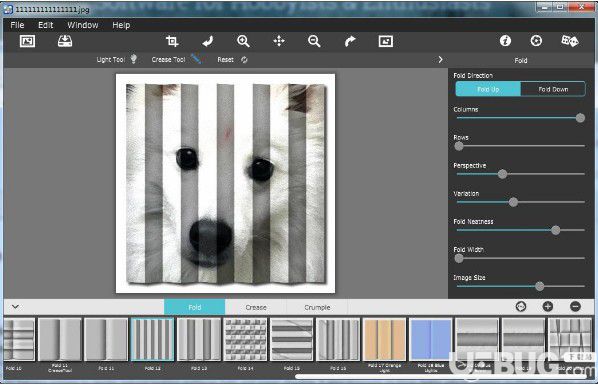Select the selected Fold 12 striped preset
The width and height of the screenshot is (598, 386).
coord(152,339)
